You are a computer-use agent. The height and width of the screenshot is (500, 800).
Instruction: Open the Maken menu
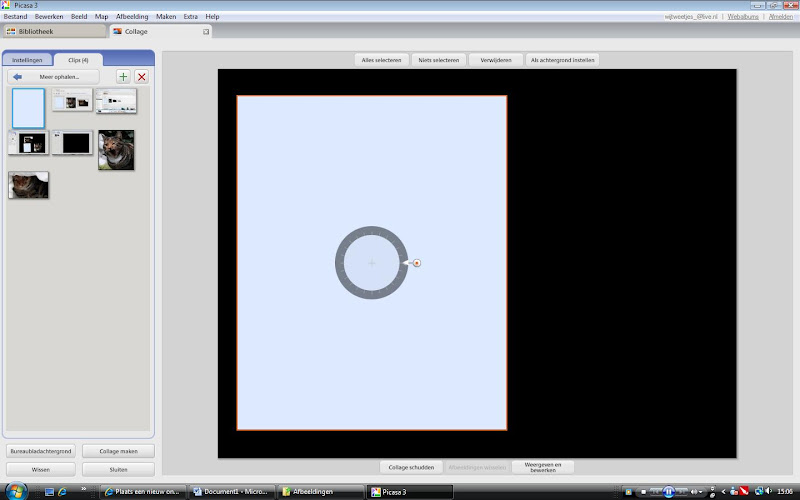coord(166,16)
